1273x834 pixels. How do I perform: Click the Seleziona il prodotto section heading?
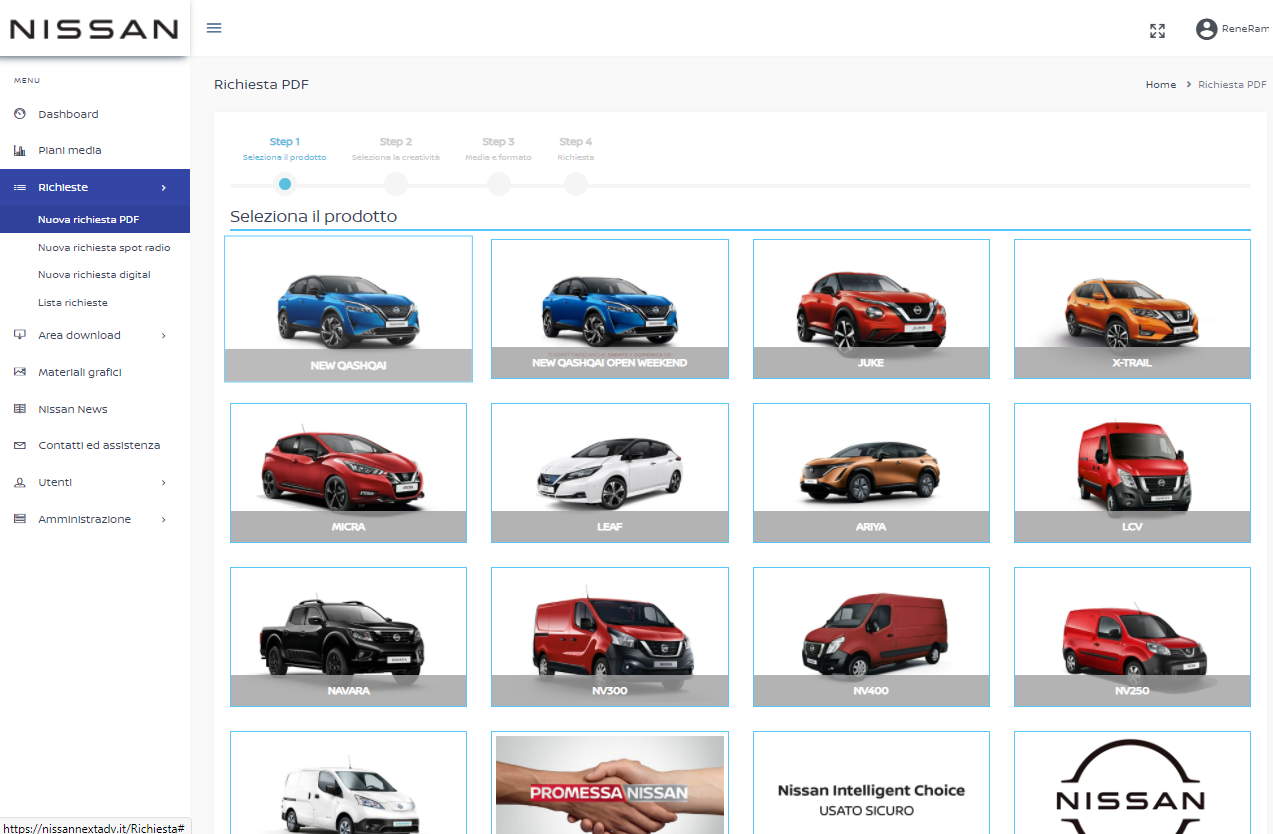click(313, 217)
